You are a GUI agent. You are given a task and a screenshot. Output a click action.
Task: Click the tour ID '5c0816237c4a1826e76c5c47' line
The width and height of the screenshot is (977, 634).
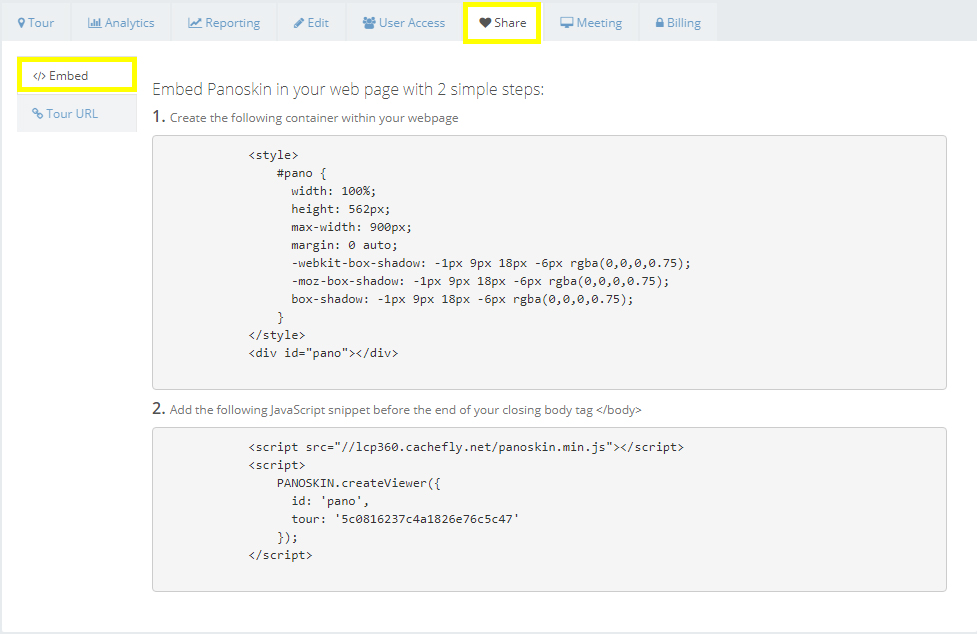[406, 519]
